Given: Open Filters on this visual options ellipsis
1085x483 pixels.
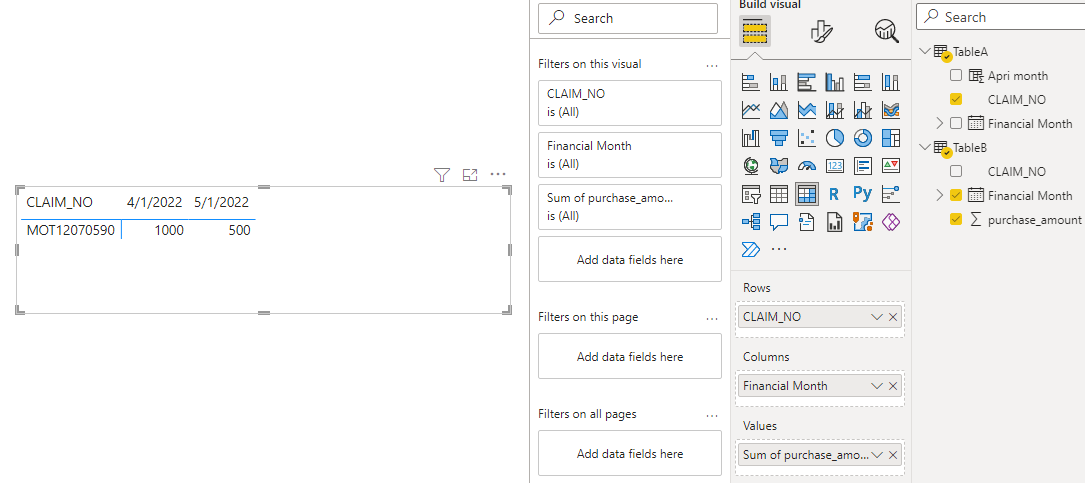Looking at the screenshot, I should tap(712, 64).
